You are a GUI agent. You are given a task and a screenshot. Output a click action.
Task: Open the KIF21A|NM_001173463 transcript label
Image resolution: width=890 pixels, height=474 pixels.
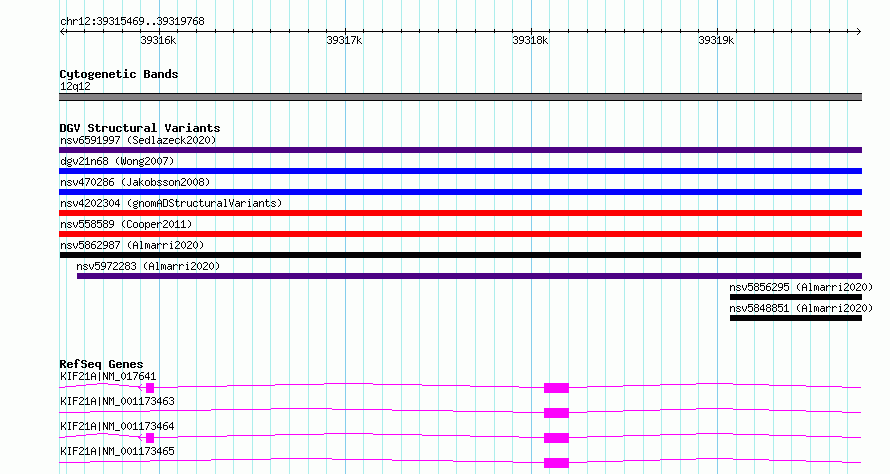point(117,401)
